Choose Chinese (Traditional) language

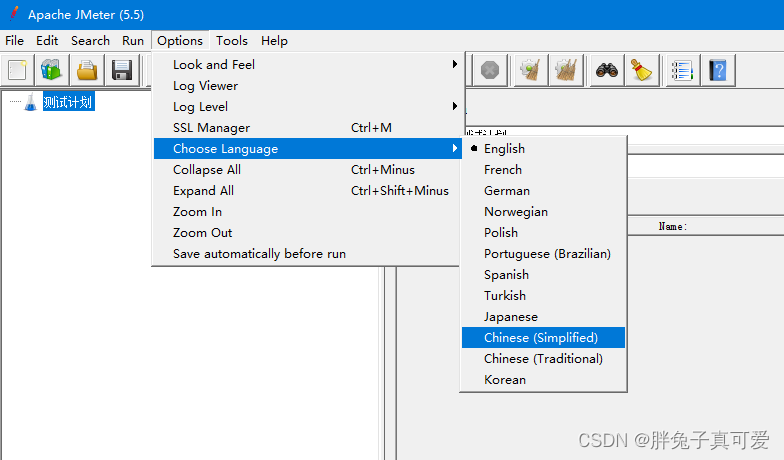[543, 358]
